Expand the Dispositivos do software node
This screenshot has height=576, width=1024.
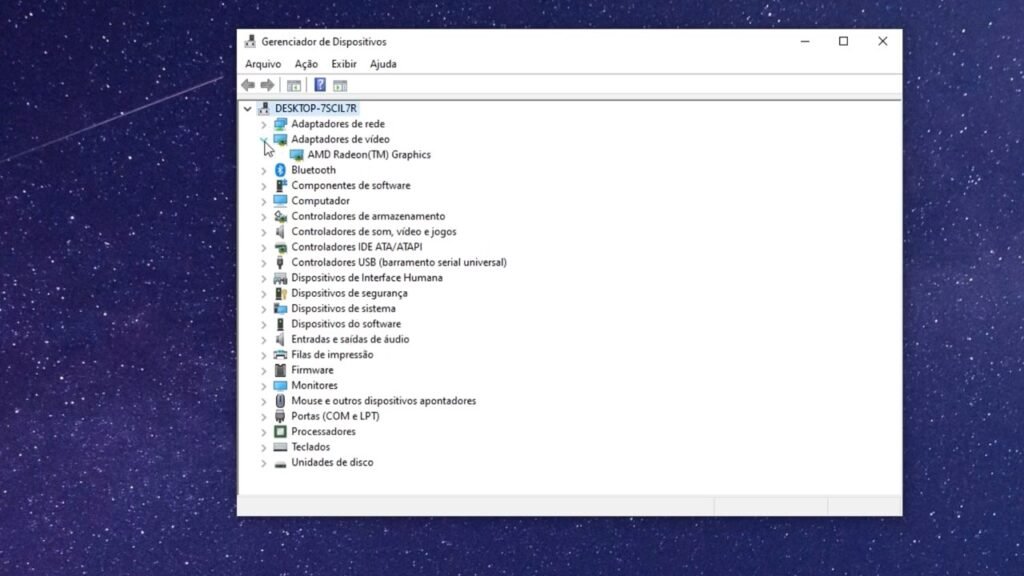(x=264, y=324)
